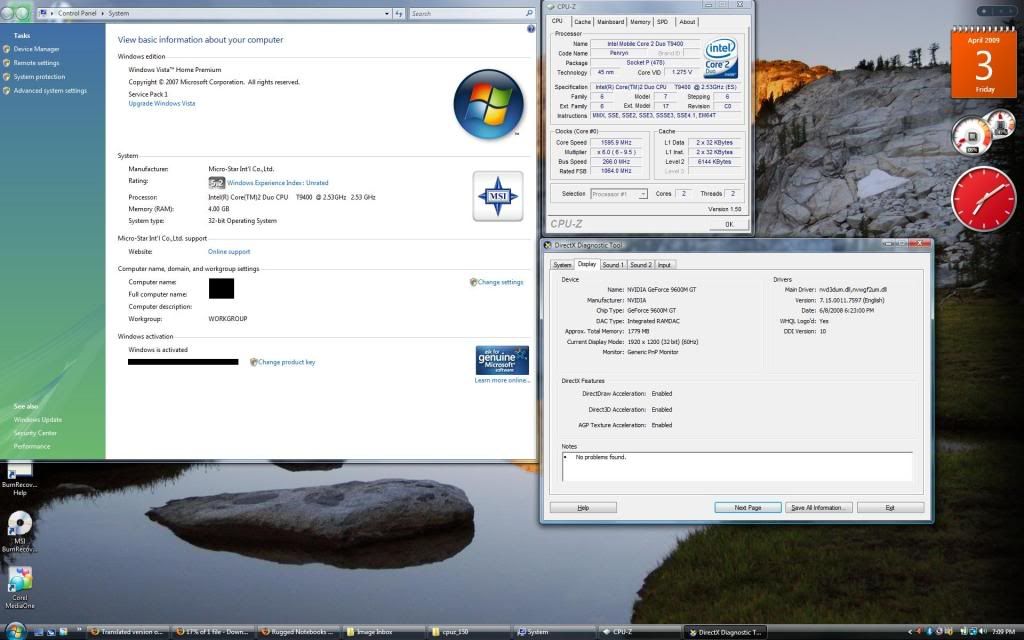
Task: Switch to the Image Inbox taskbar button
Action: [383, 632]
